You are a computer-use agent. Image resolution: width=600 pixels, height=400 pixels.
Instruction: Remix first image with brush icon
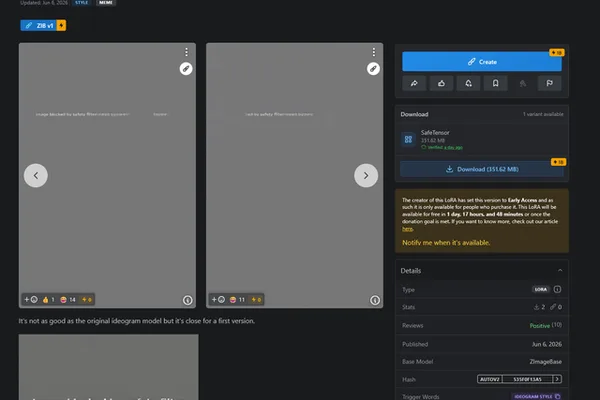tap(186, 69)
